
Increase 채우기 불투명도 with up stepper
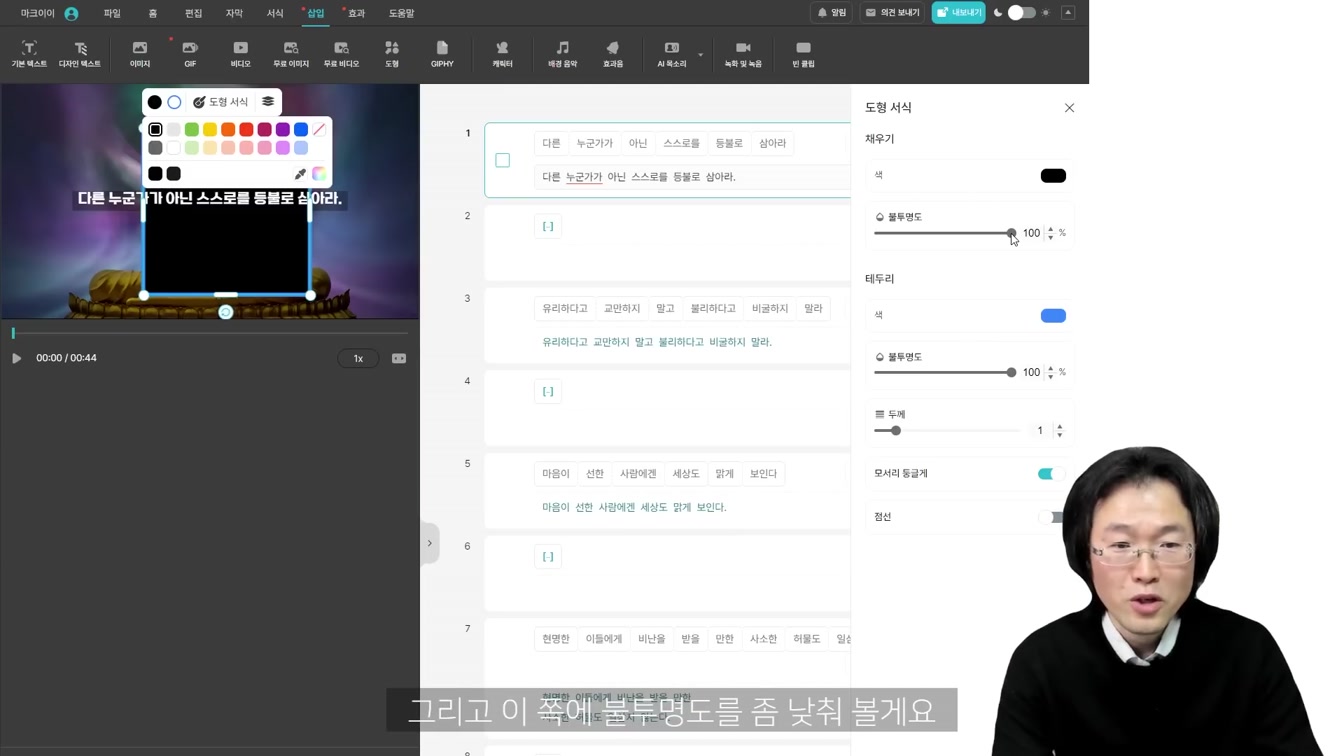tap(1051, 229)
